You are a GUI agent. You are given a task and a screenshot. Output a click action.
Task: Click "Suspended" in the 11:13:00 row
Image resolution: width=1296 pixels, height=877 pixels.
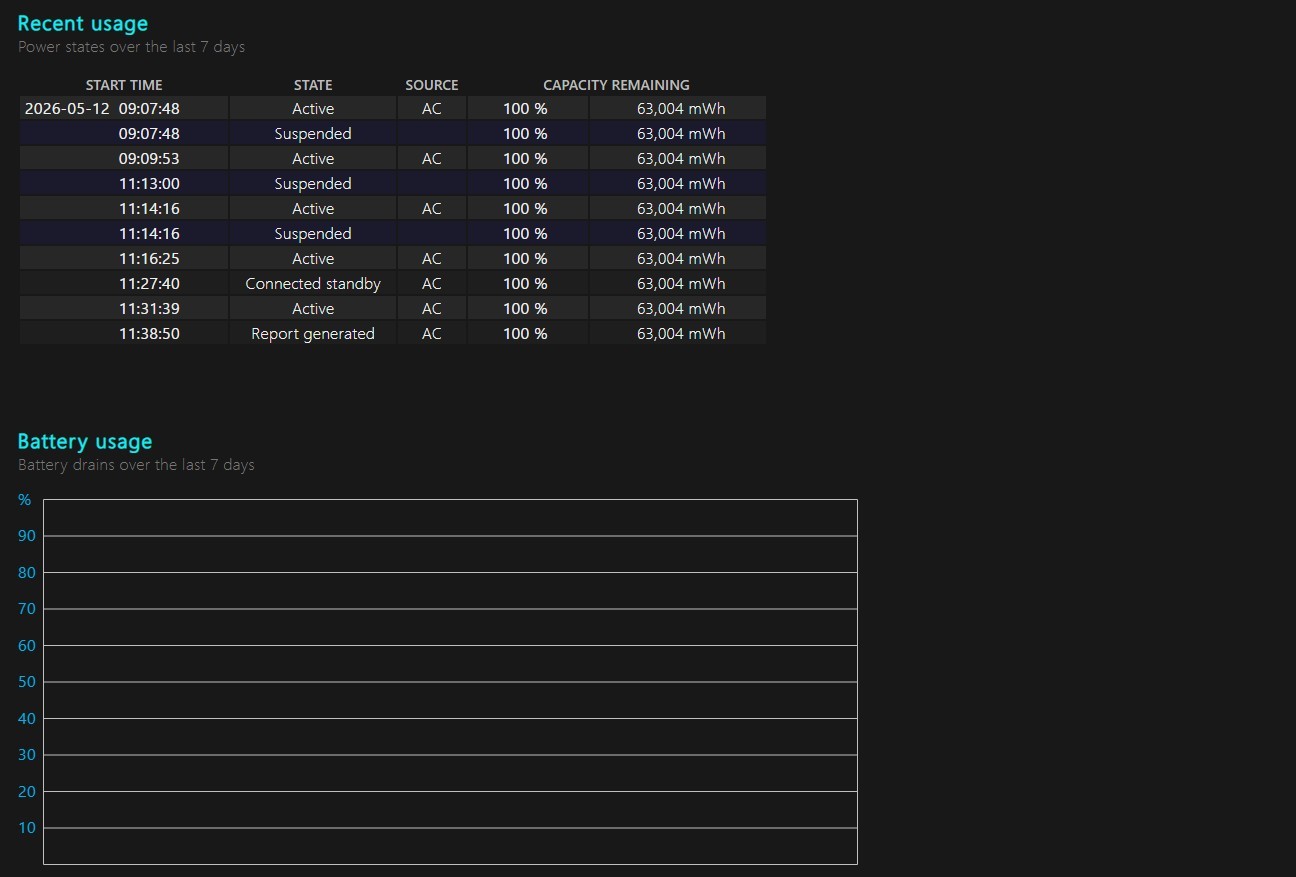click(x=313, y=184)
